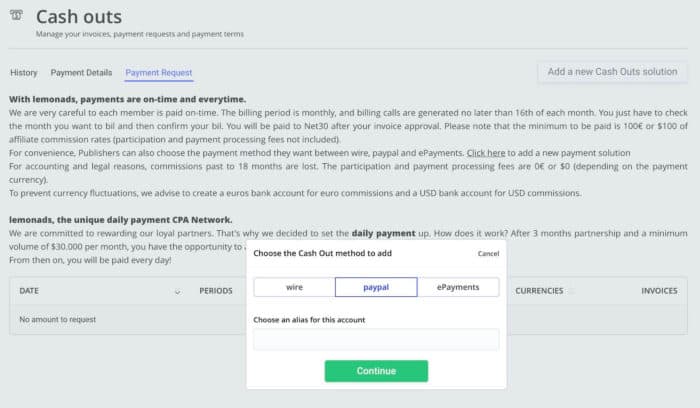
Task: Click the INVOICES column header
Action: pos(659,291)
